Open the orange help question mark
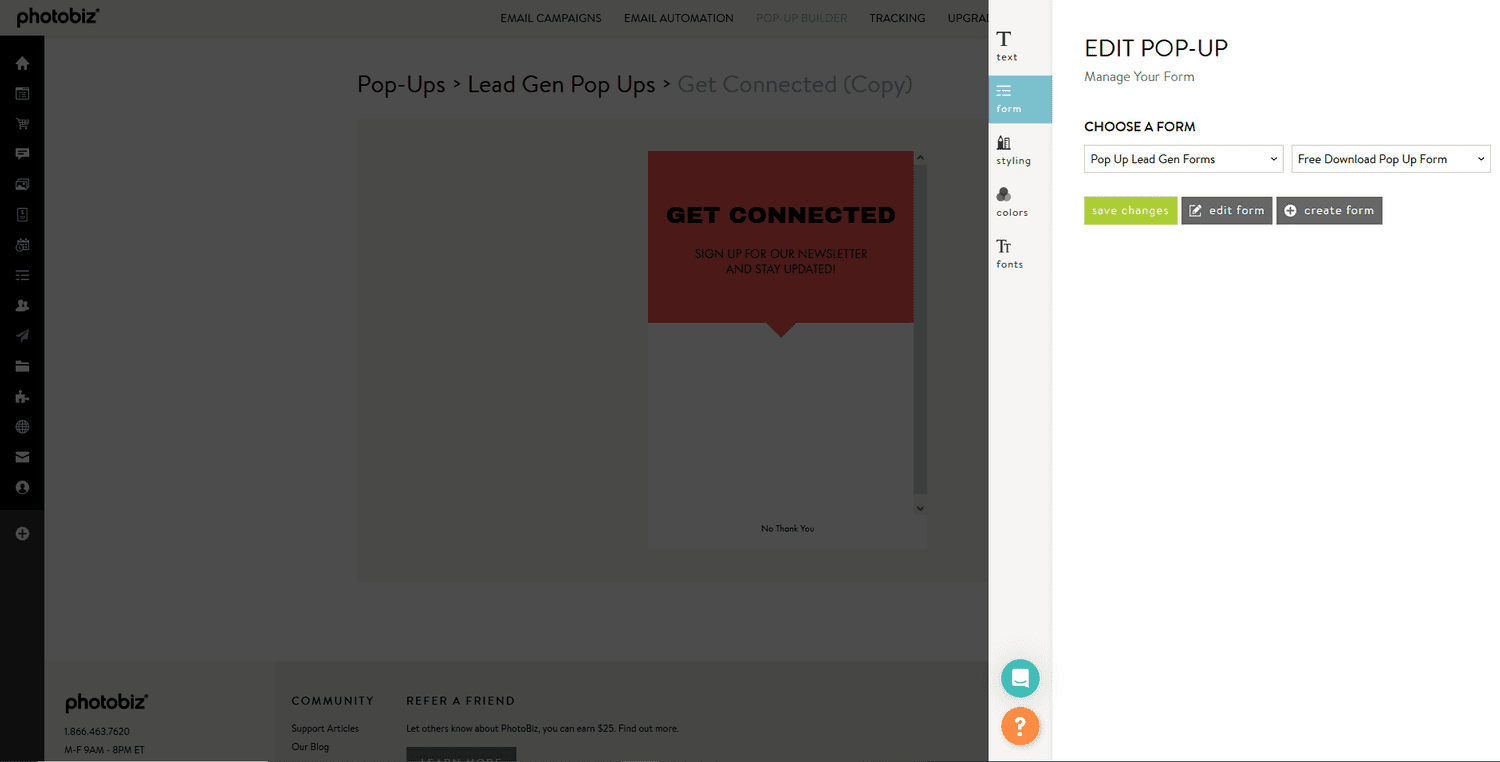The image size is (1500, 762). coord(1020,727)
